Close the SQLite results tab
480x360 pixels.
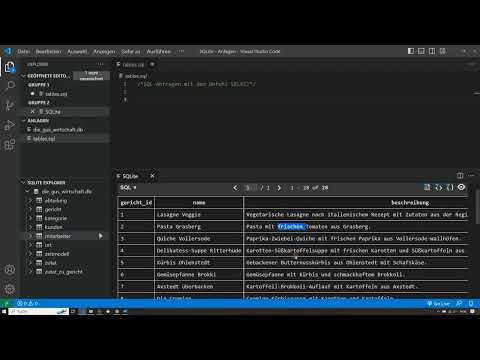[152, 176]
